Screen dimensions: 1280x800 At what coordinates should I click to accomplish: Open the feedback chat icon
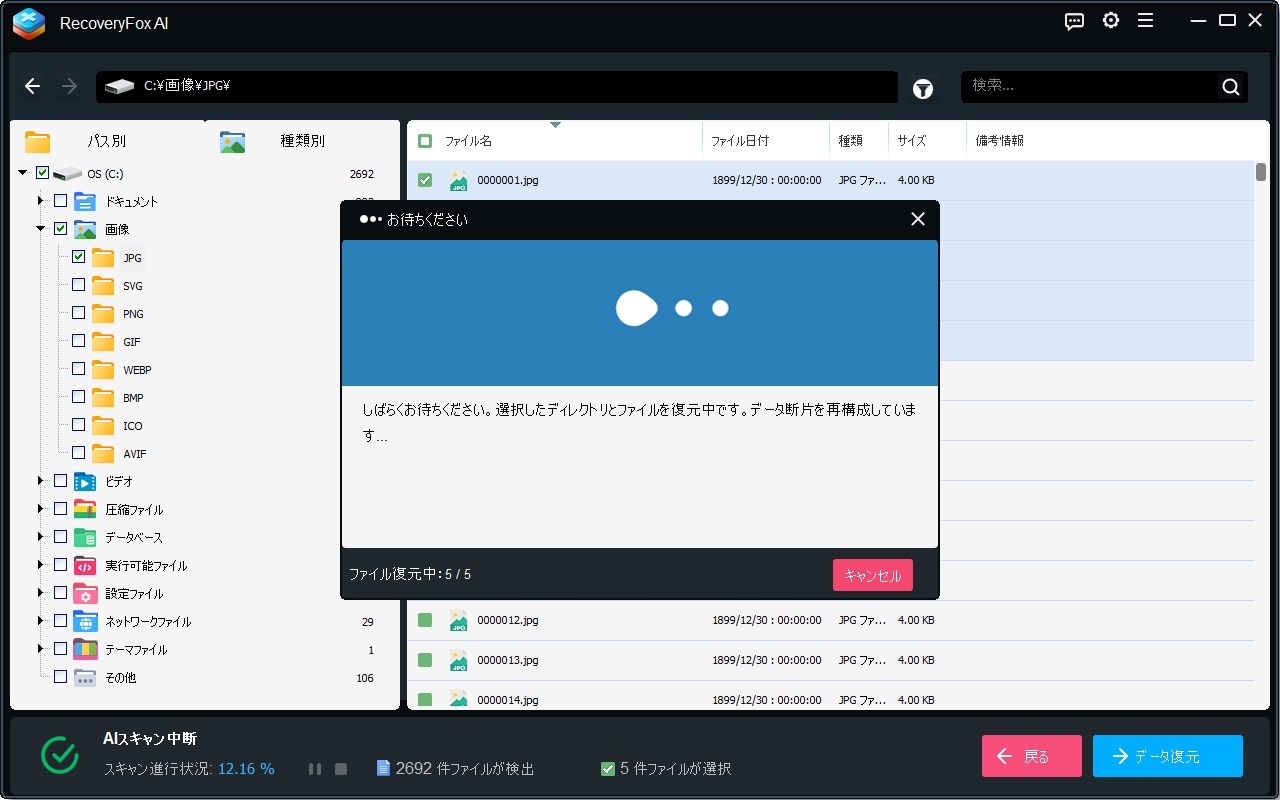tap(1073, 20)
